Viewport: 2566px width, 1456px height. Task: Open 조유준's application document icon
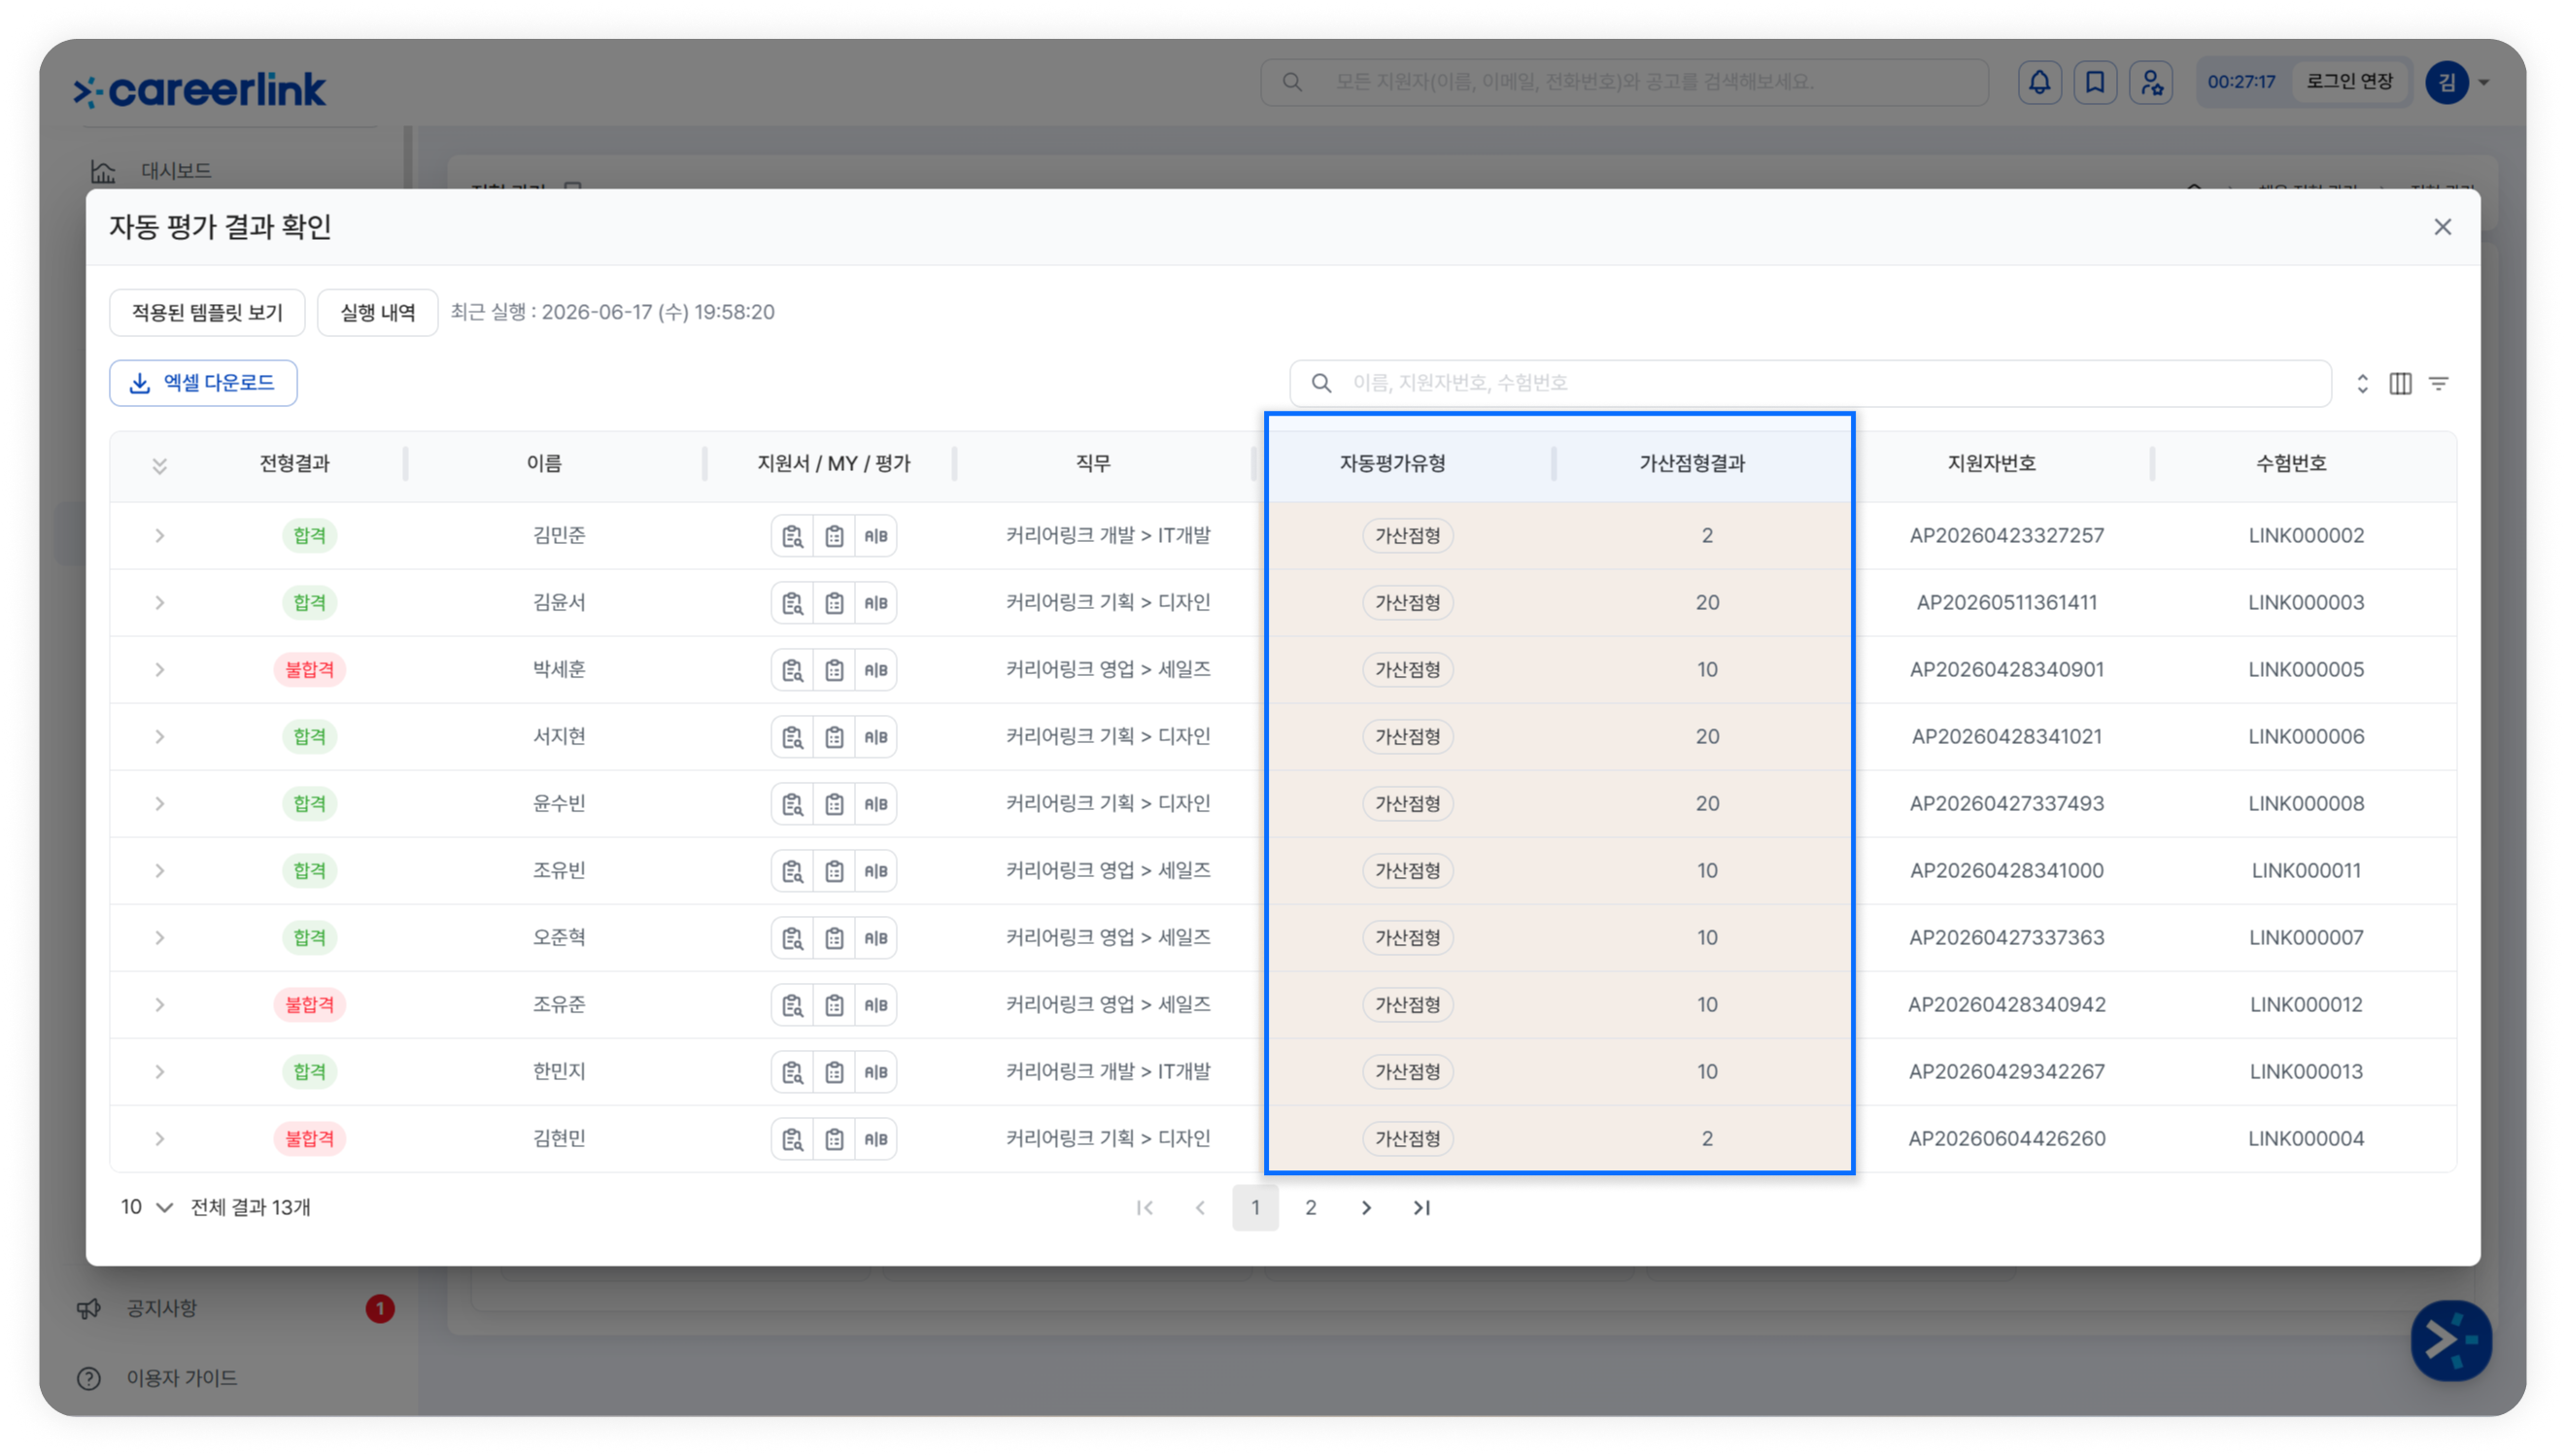(x=792, y=1005)
